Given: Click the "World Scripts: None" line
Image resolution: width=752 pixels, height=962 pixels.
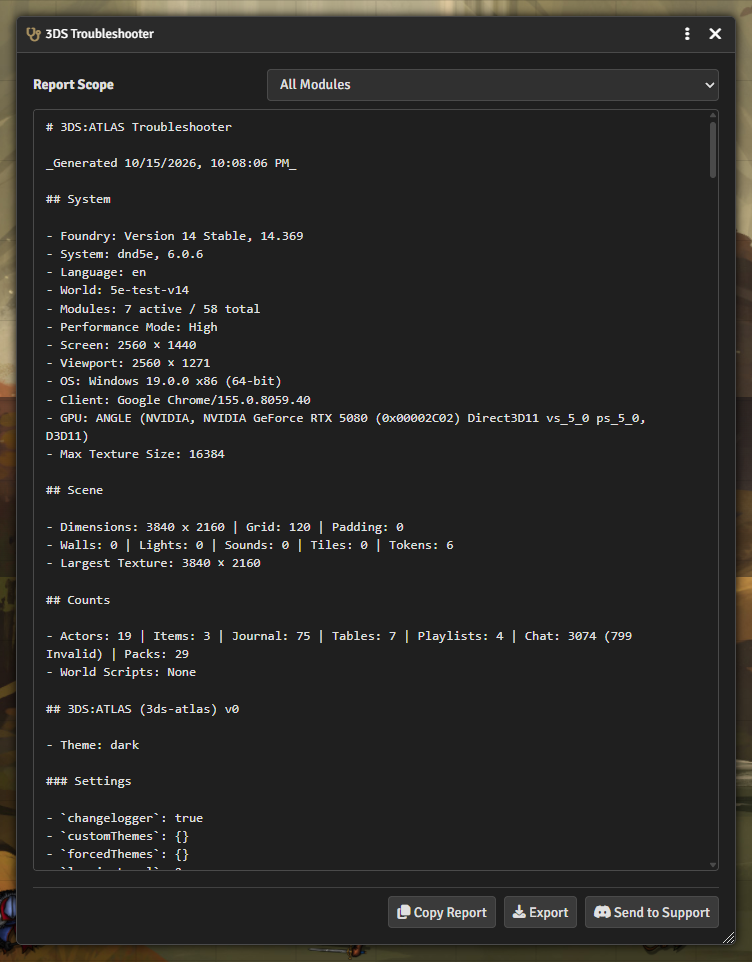Looking at the screenshot, I should [x=121, y=672].
